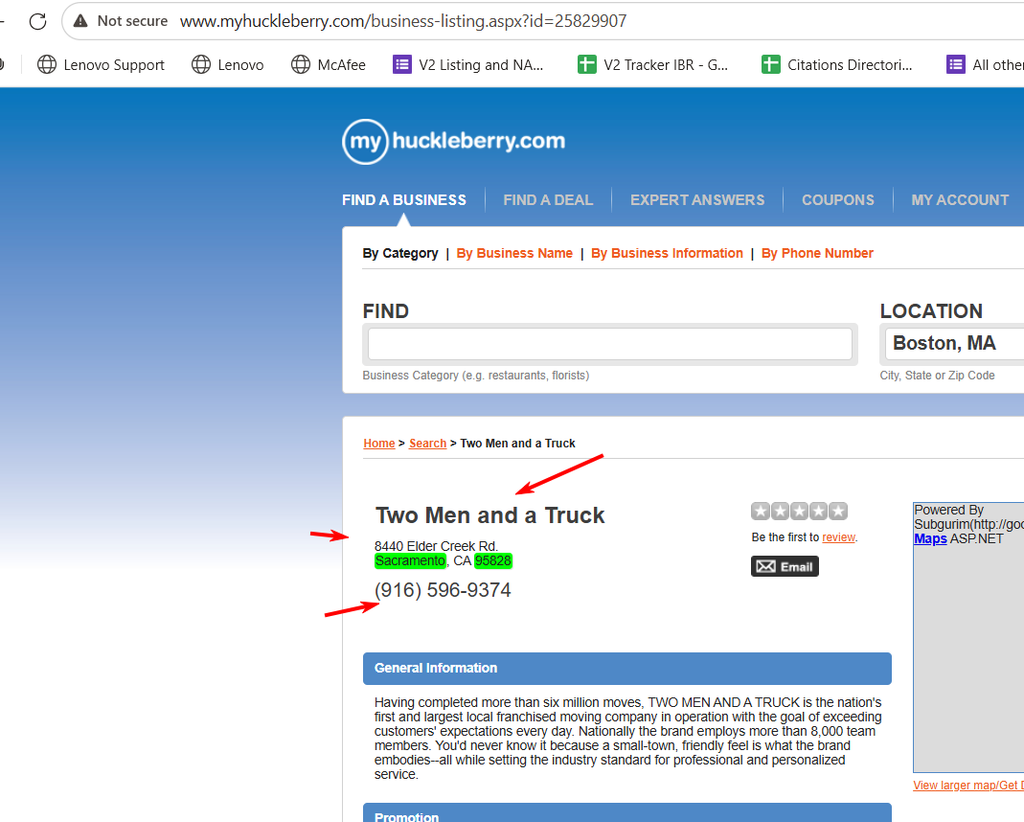Screen dimensions: 1024x822
Task: Open the McAfee bookmark
Action: [x=328, y=65]
